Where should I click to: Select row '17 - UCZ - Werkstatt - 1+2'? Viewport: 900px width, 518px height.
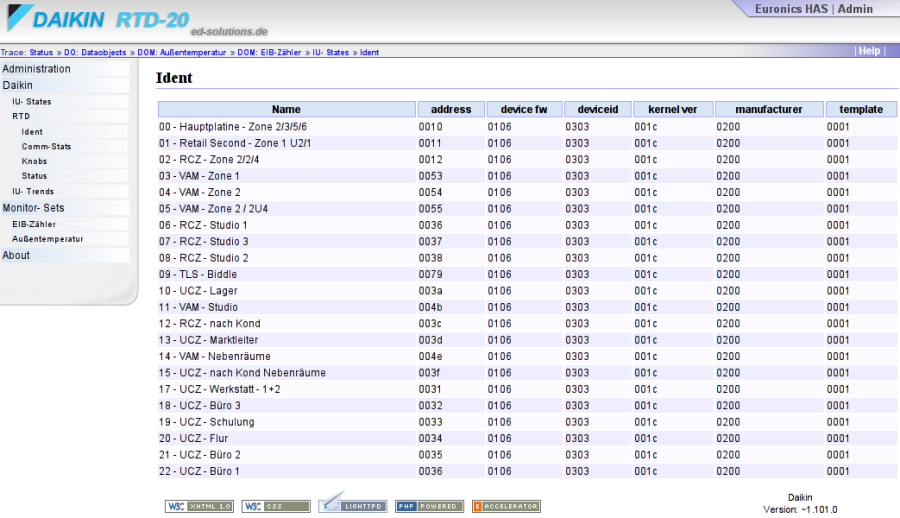pos(527,389)
